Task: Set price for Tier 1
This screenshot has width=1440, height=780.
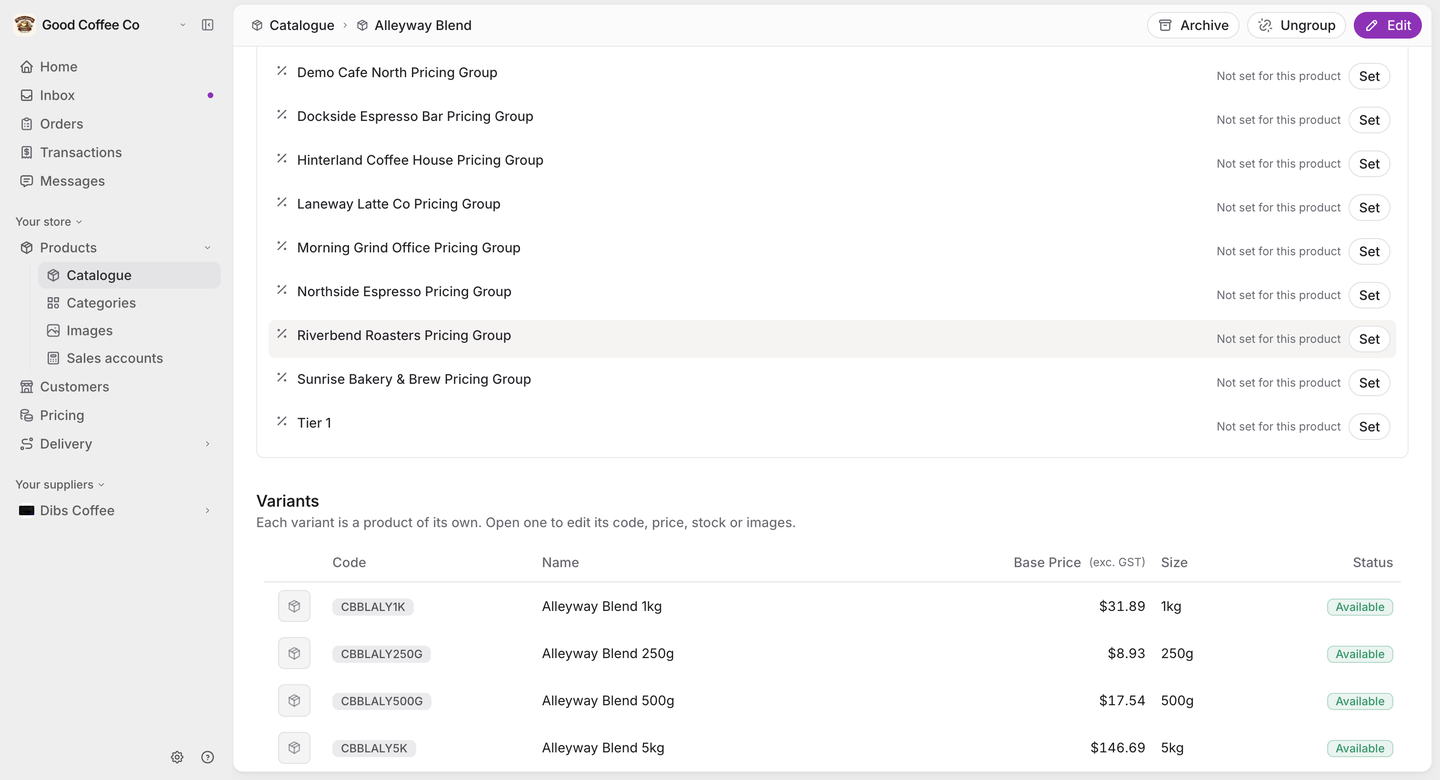Action: tap(1369, 427)
